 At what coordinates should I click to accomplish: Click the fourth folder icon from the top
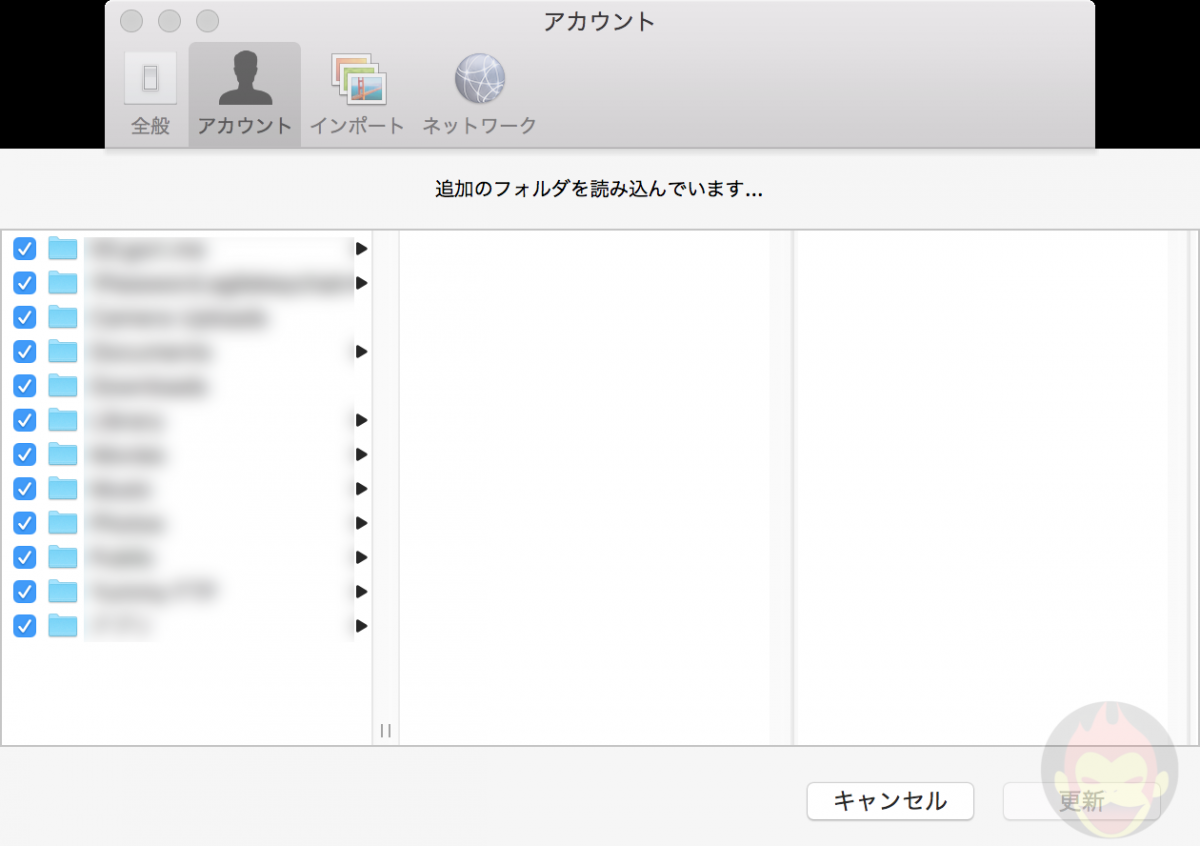pyautogui.click(x=62, y=351)
